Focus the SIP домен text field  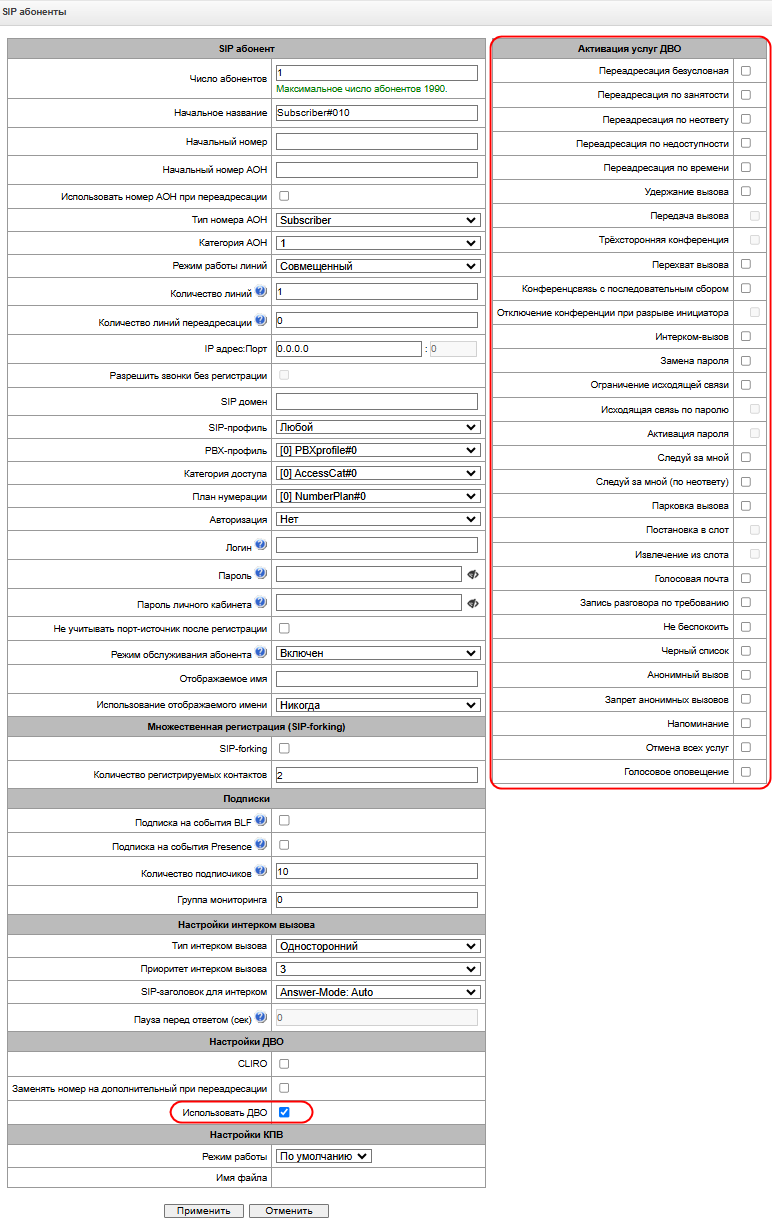click(x=377, y=401)
